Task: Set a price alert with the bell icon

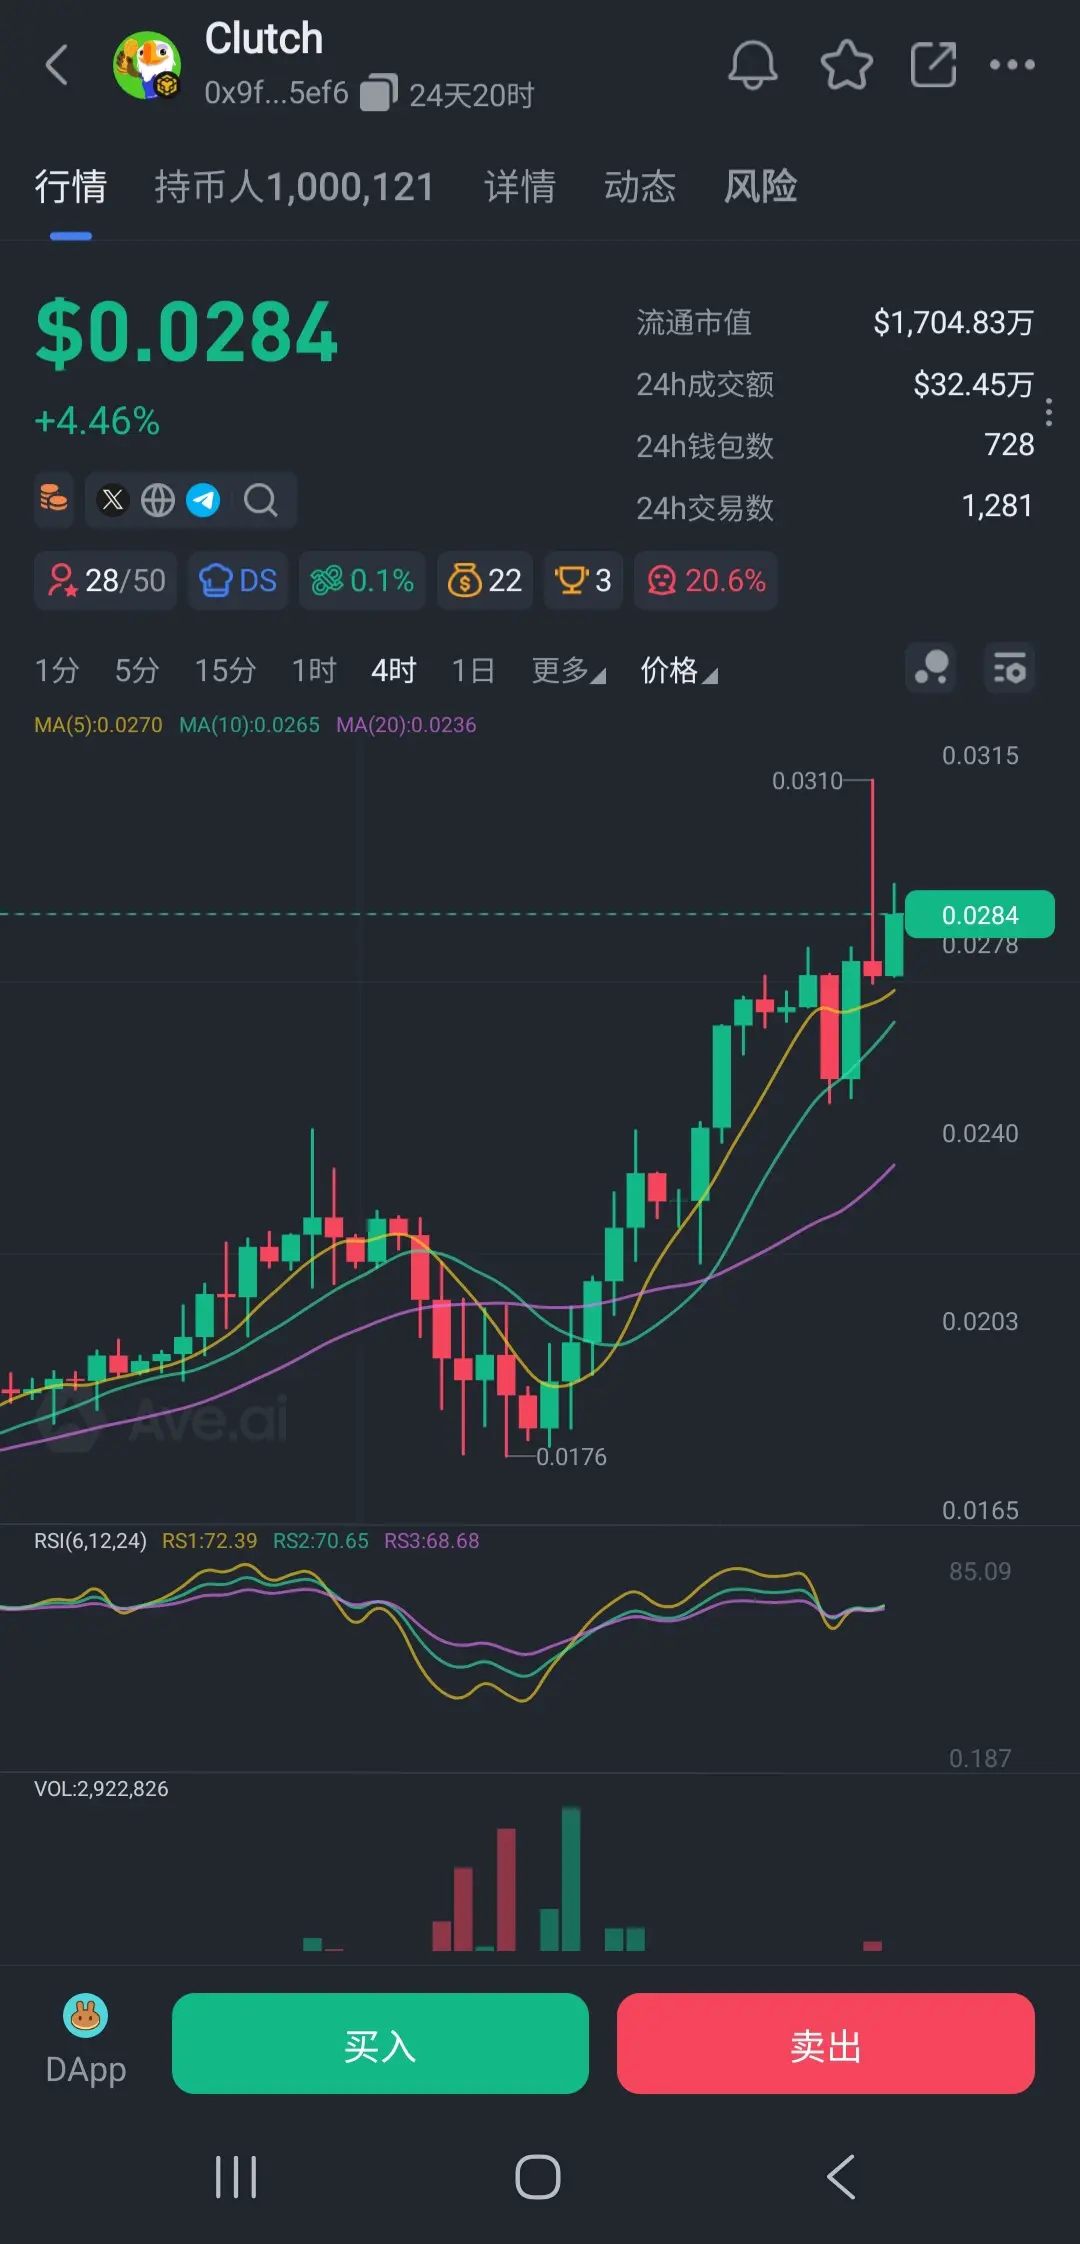Action: click(x=752, y=65)
